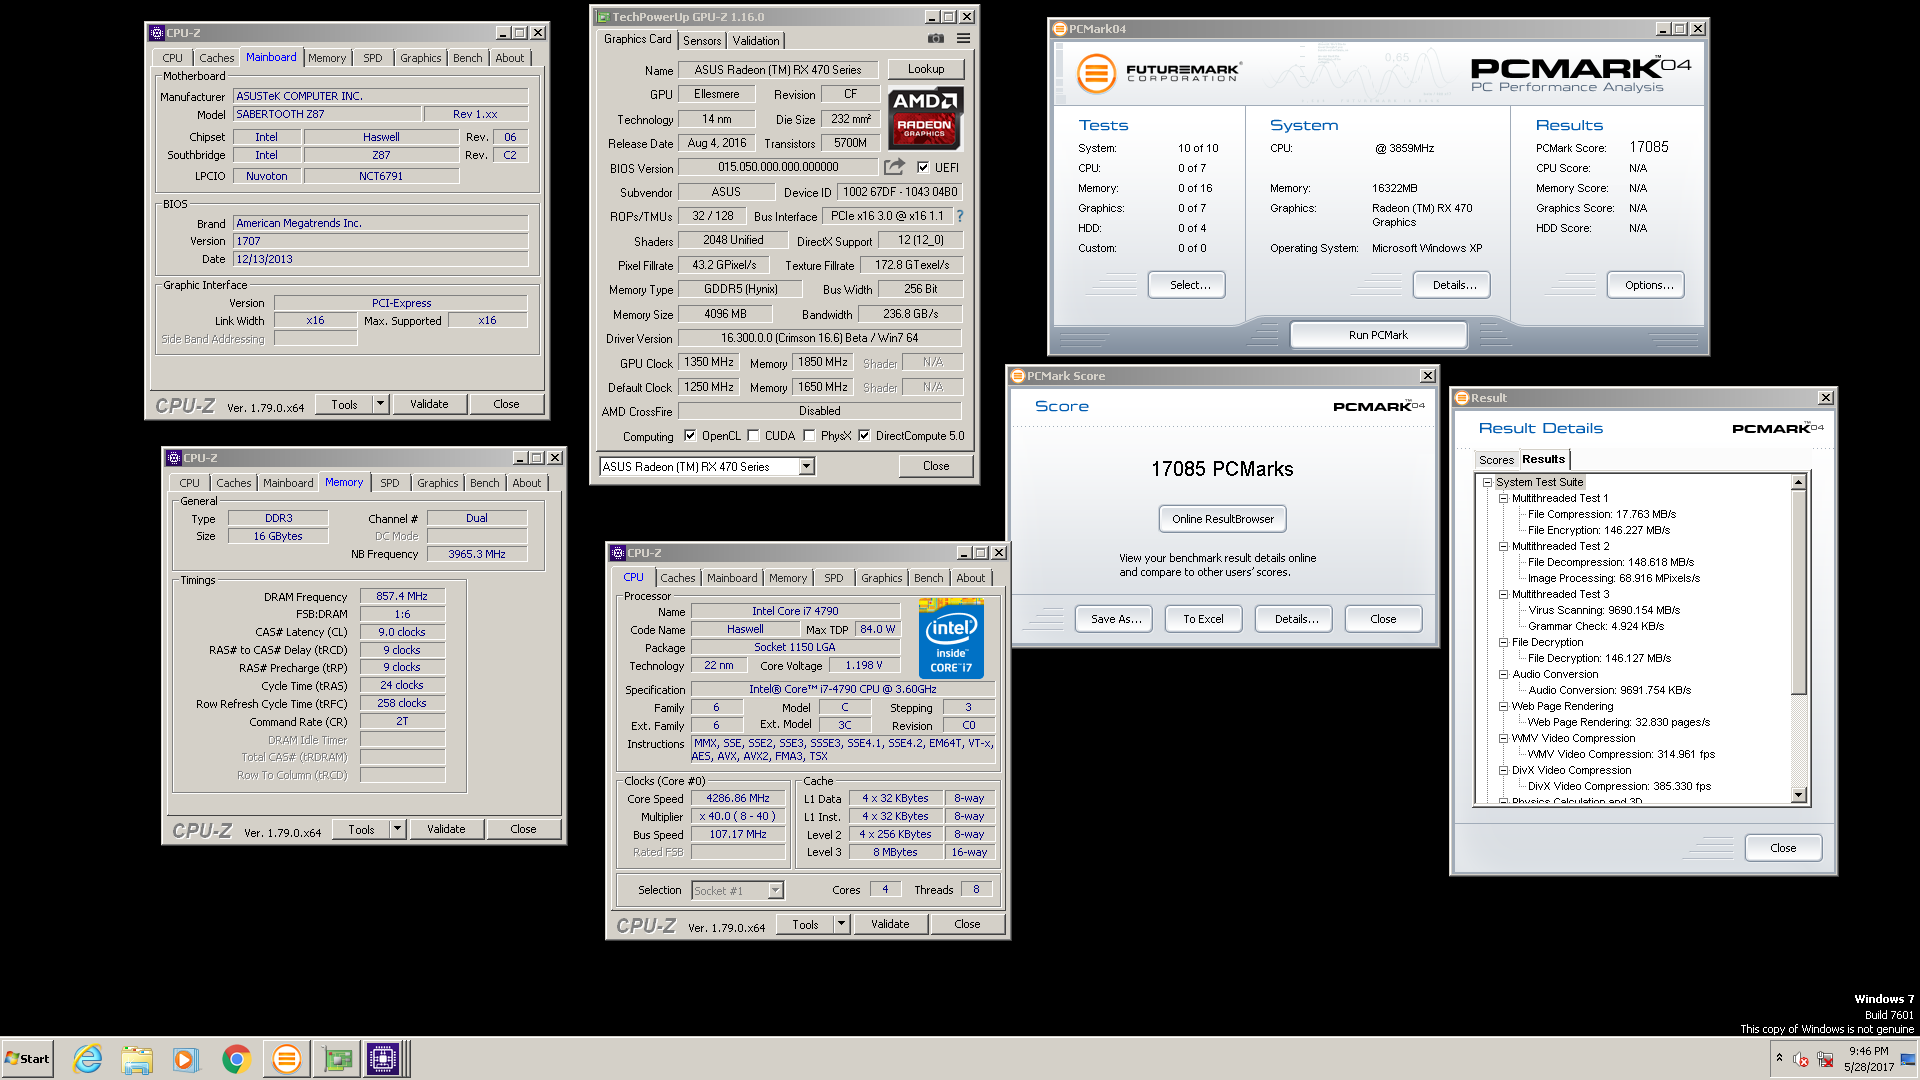This screenshot has width=1920, height=1080.
Task: Take a GPU-Z screenshot with camera icon
Action: pyautogui.click(x=935, y=39)
